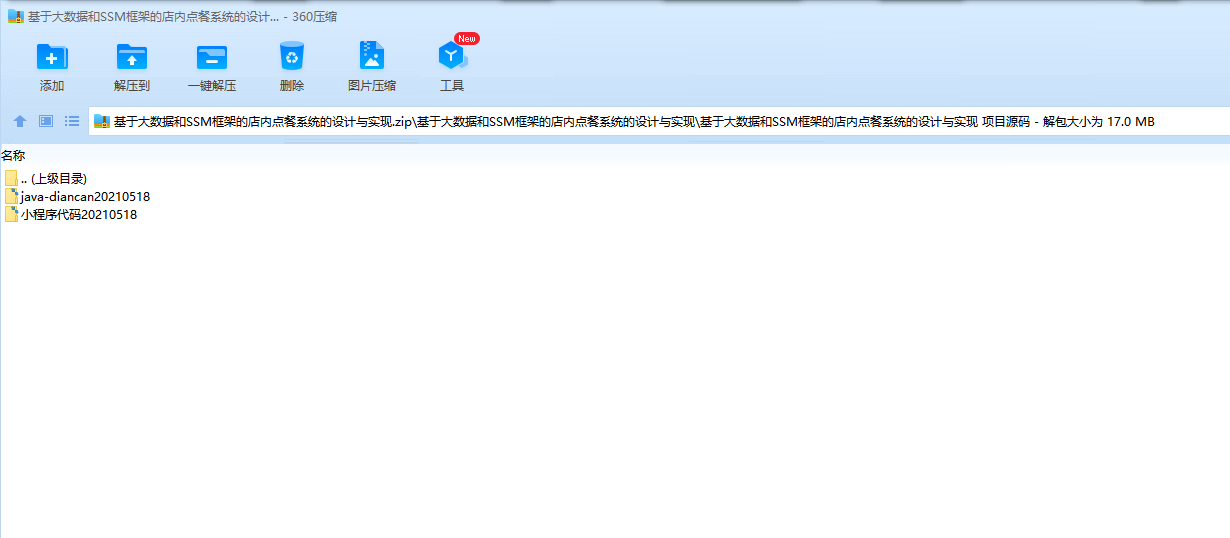Select the .. (上级目录) parent folder row
This screenshot has width=1230, height=538.
46,178
